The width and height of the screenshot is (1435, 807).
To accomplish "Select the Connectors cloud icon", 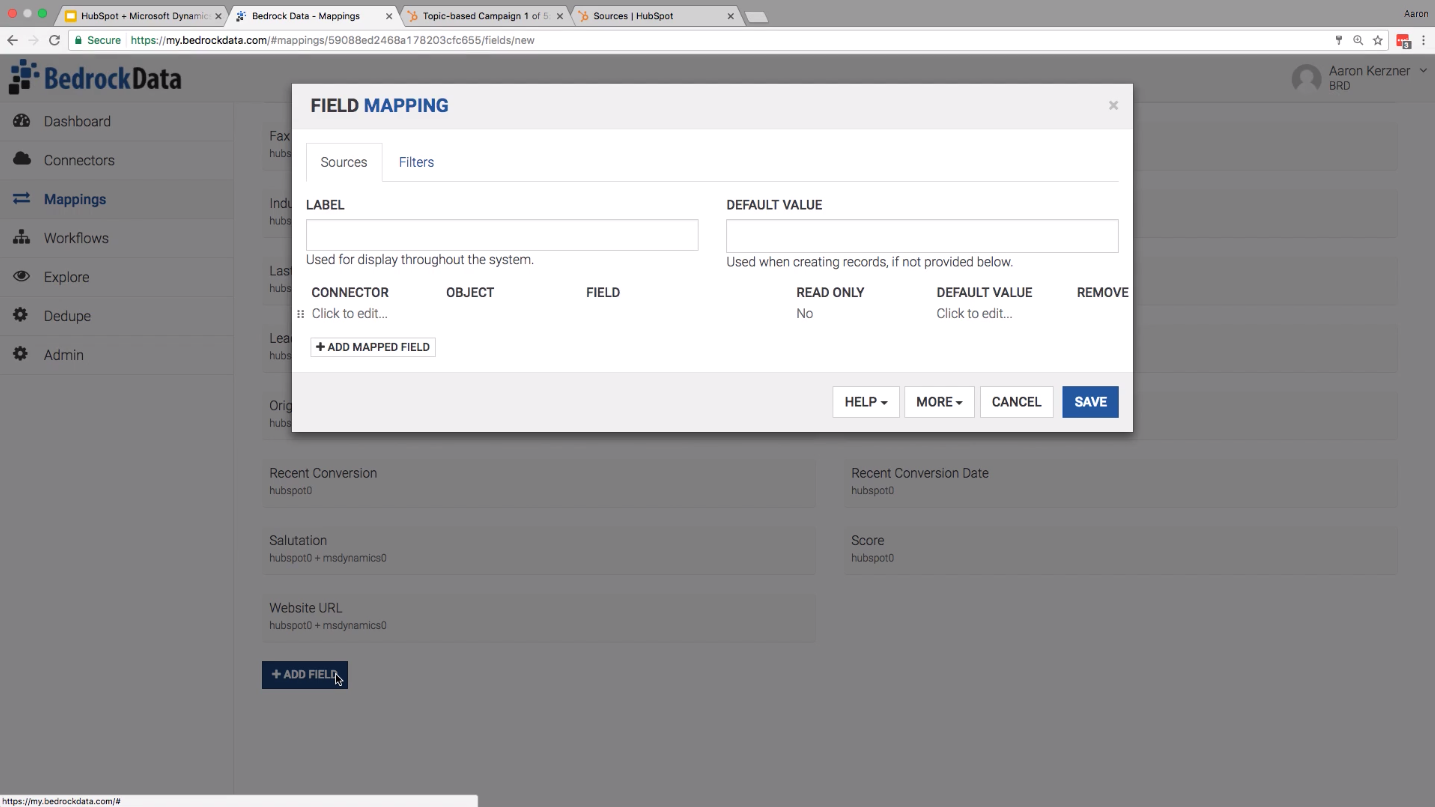I will [x=21, y=160].
